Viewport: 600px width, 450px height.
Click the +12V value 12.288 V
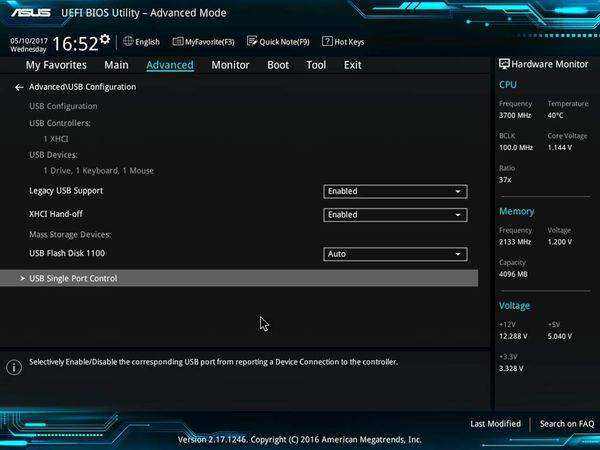click(x=513, y=336)
